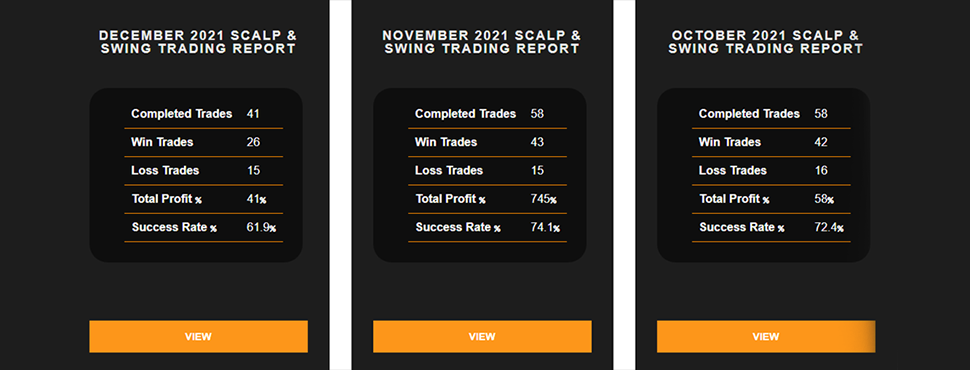Click November's Win Trades value 43

(537, 142)
